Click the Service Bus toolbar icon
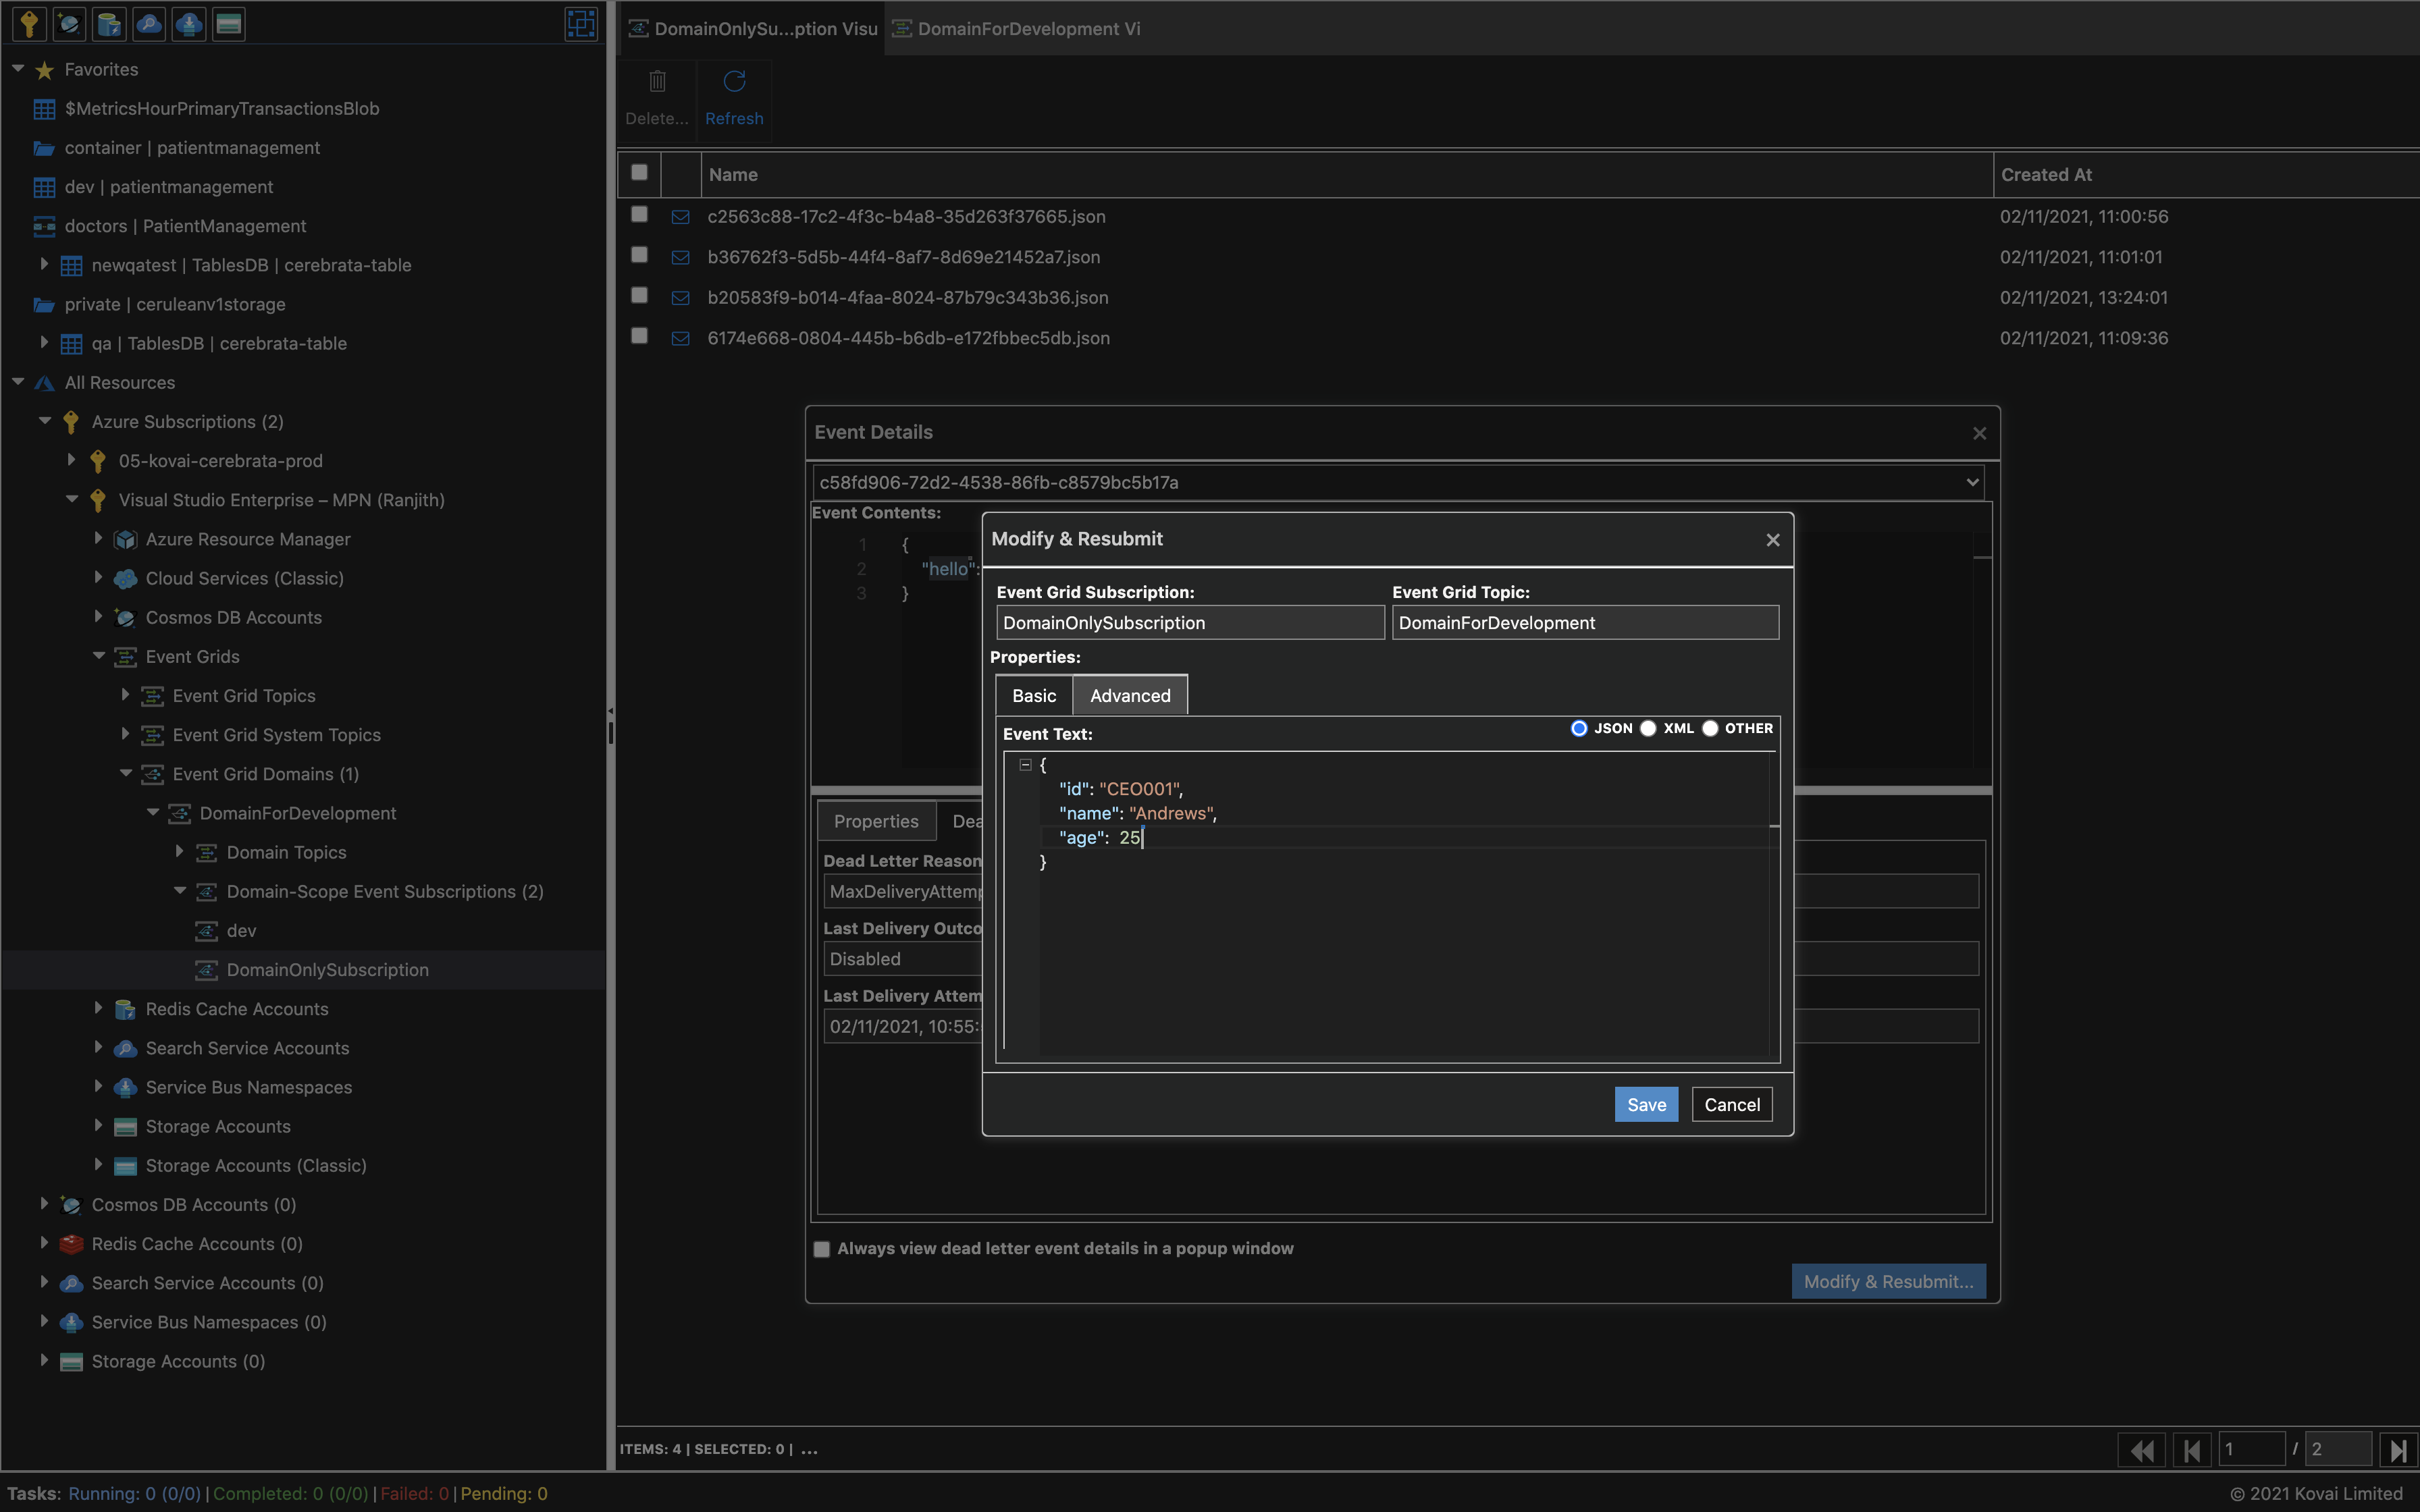 coord(189,23)
